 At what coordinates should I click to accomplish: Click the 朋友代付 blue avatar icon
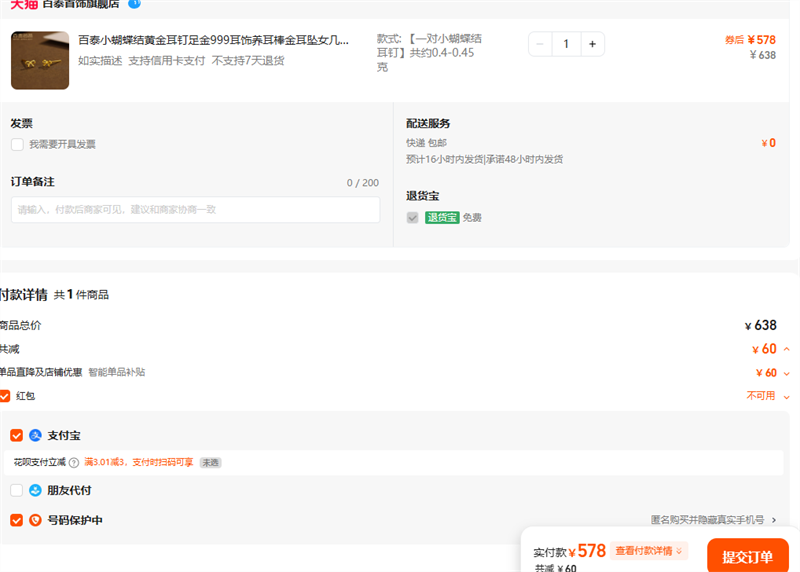coord(35,490)
